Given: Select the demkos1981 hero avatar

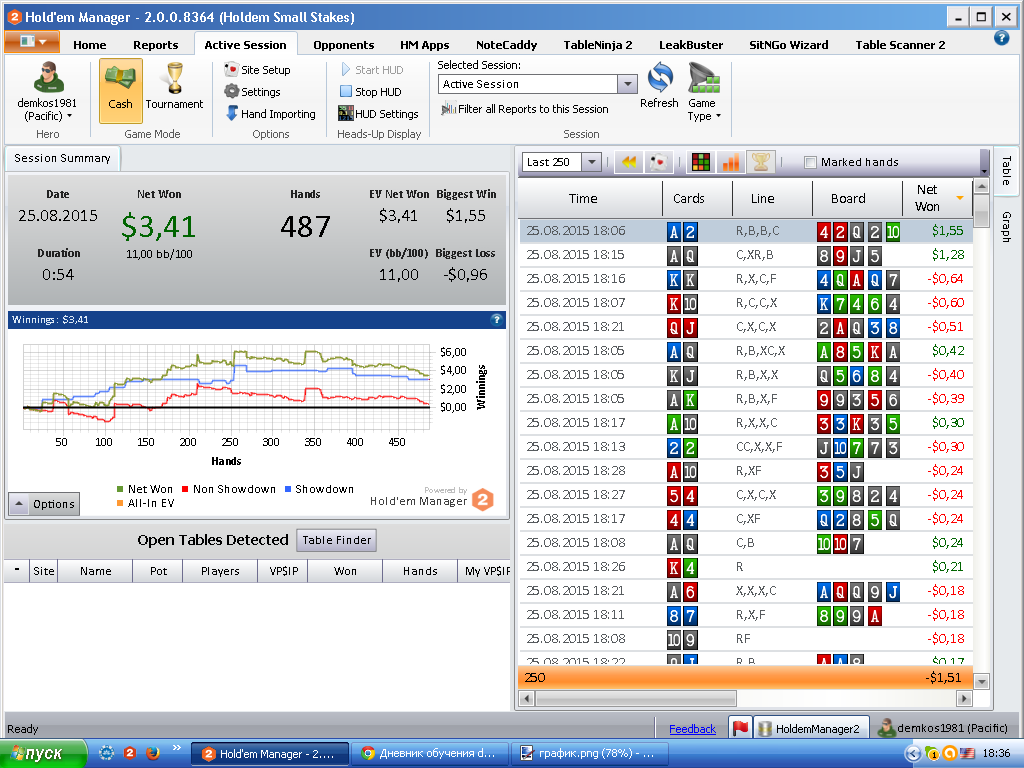Looking at the screenshot, I should 48,78.
